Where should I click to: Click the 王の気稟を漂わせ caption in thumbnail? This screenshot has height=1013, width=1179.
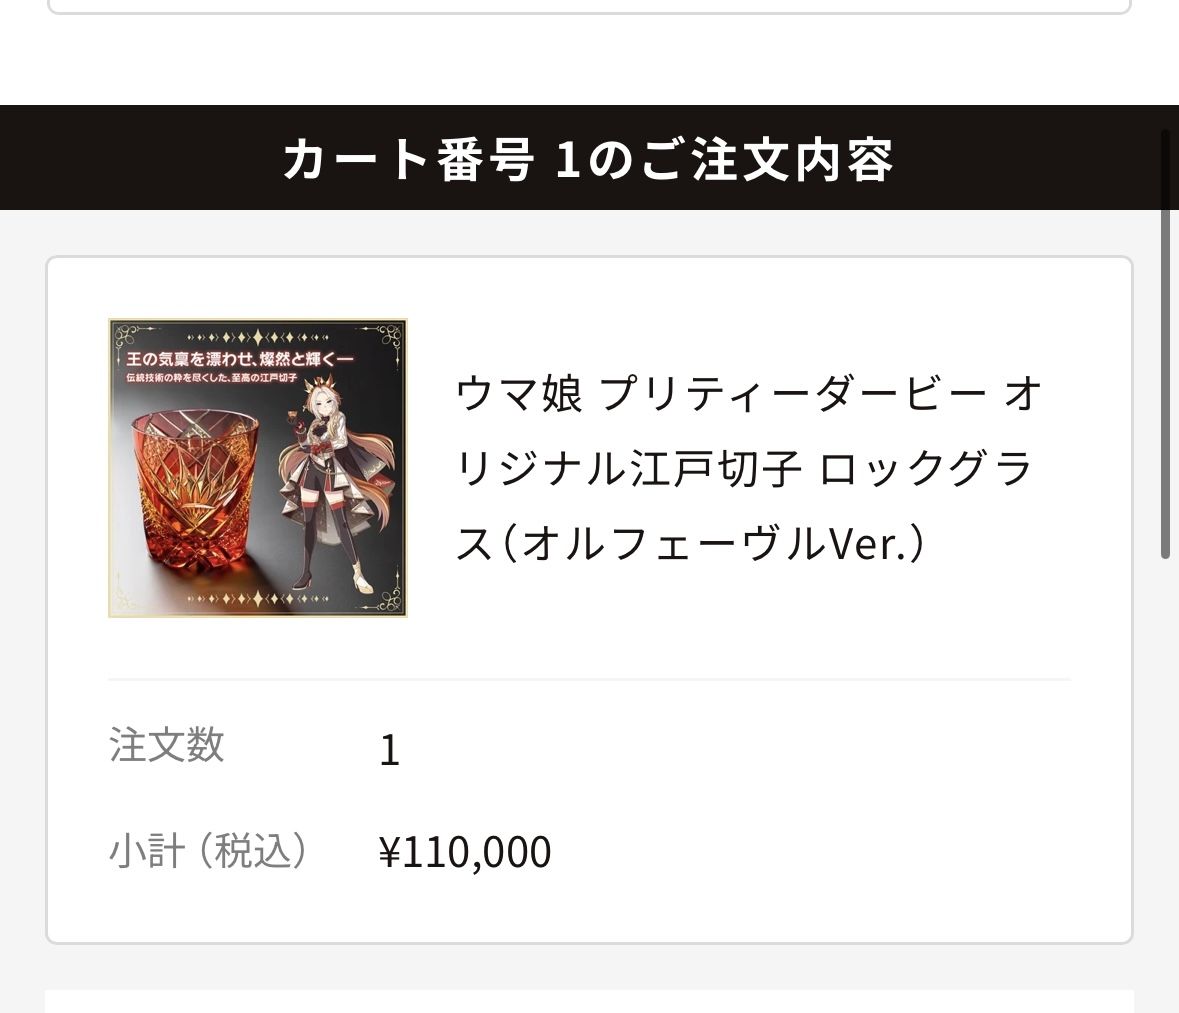tap(239, 358)
